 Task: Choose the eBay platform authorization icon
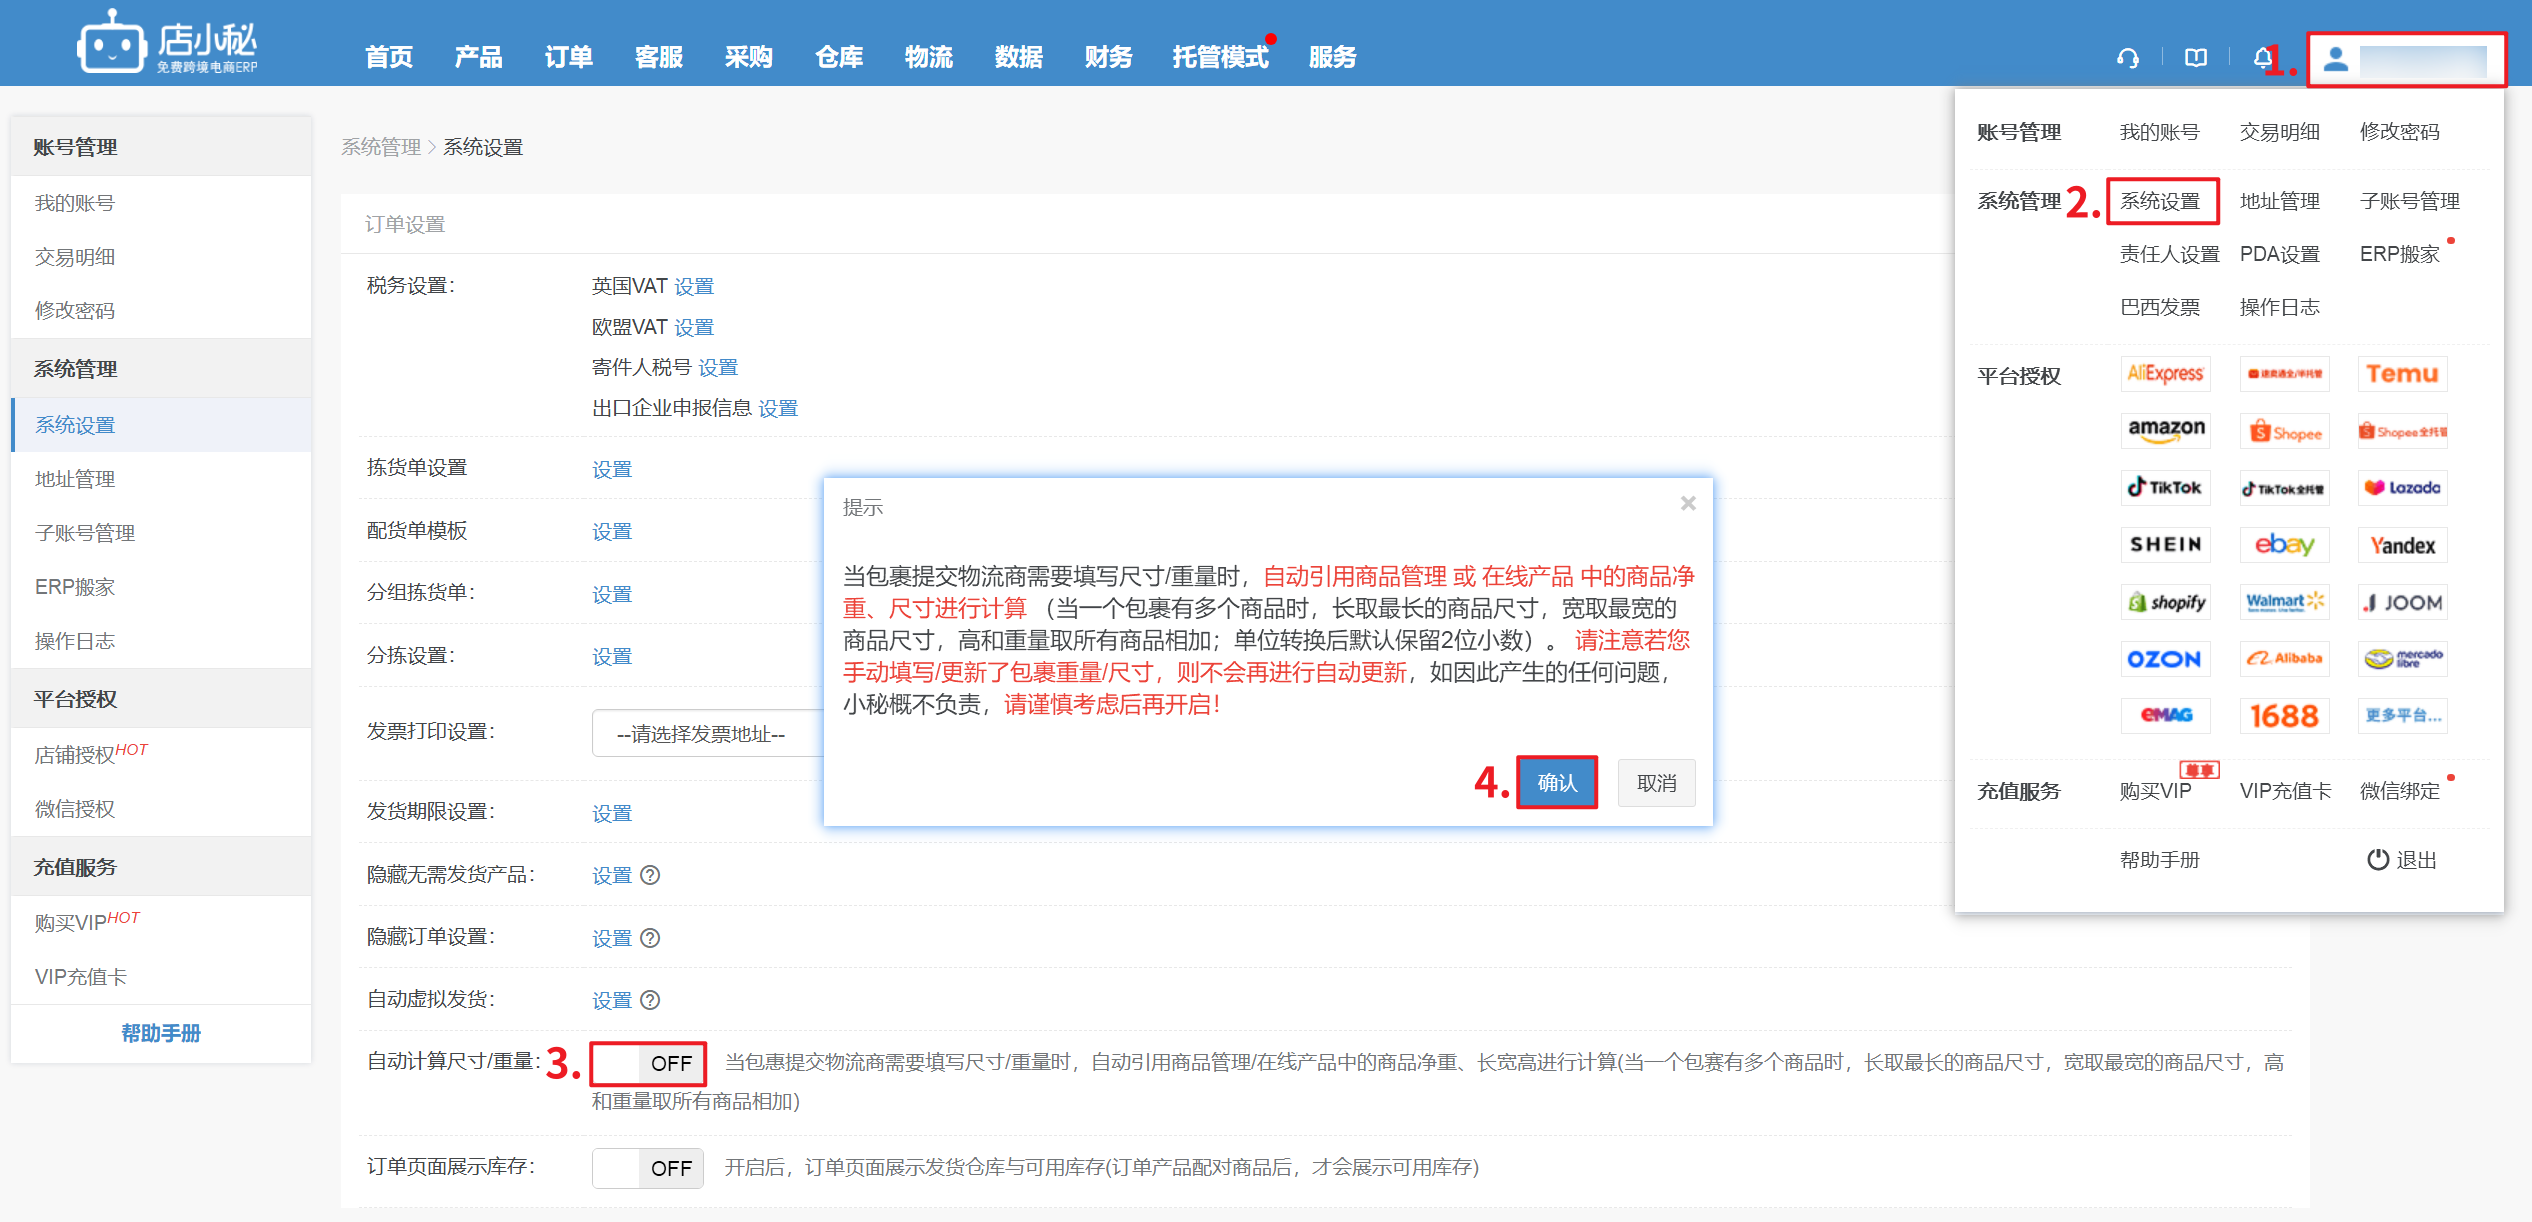click(x=2284, y=545)
